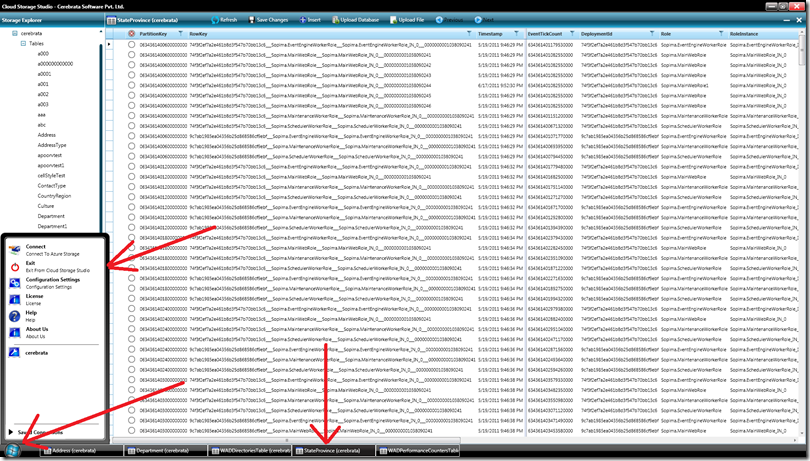This screenshot has height=461, width=810.
Task: Click the Upload File icon
Action: point(393,20)
